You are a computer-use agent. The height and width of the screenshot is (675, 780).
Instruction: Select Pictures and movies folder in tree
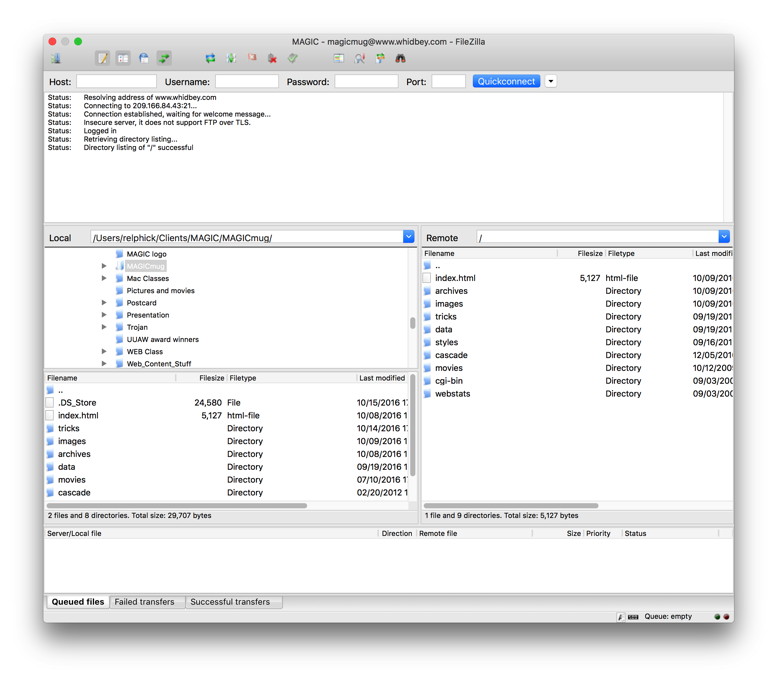tap(160, 290)
